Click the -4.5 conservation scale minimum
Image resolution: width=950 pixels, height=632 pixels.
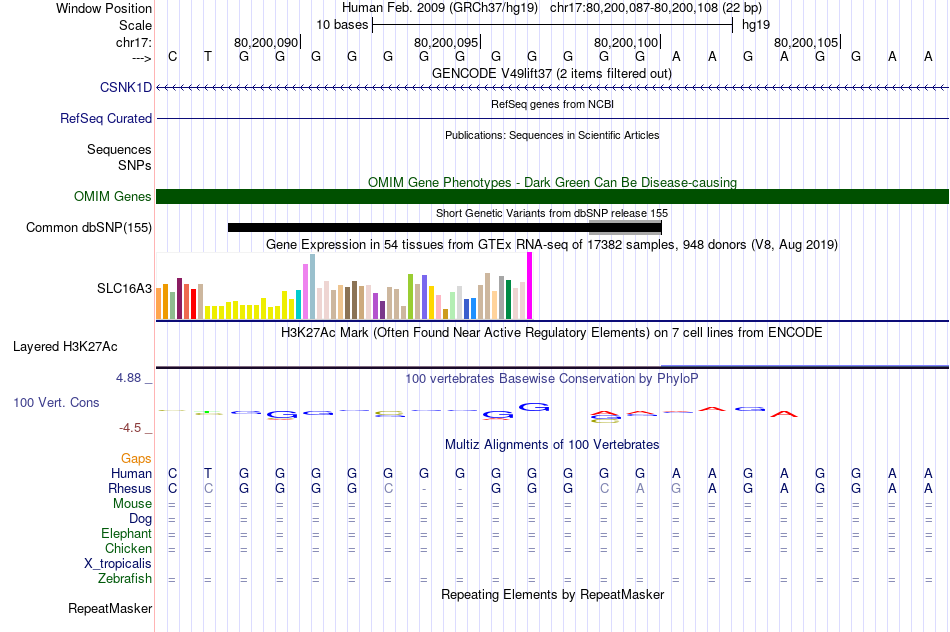coord(130,428)
